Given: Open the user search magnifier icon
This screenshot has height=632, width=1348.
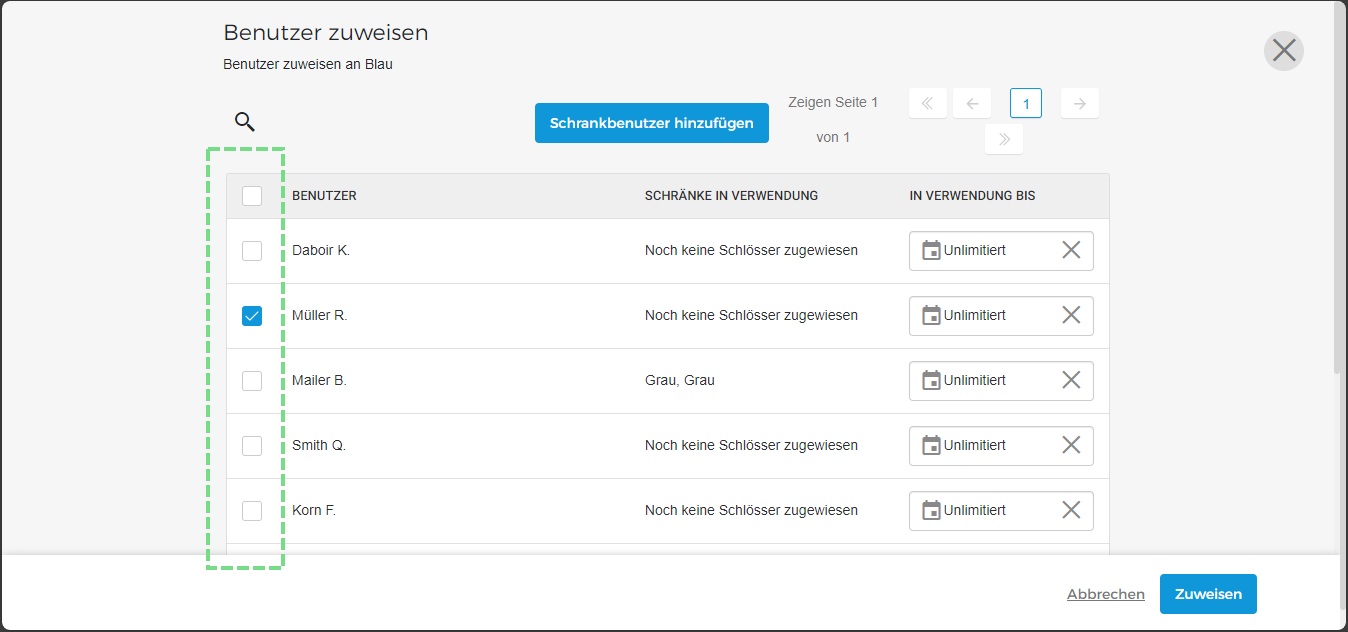Looking at the screenshot, I should pos(245,122).
